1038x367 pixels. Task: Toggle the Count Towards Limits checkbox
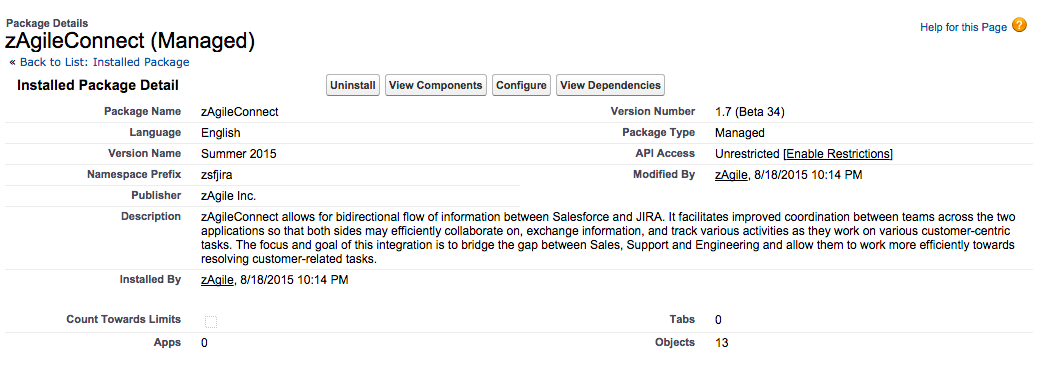(211, 323)
